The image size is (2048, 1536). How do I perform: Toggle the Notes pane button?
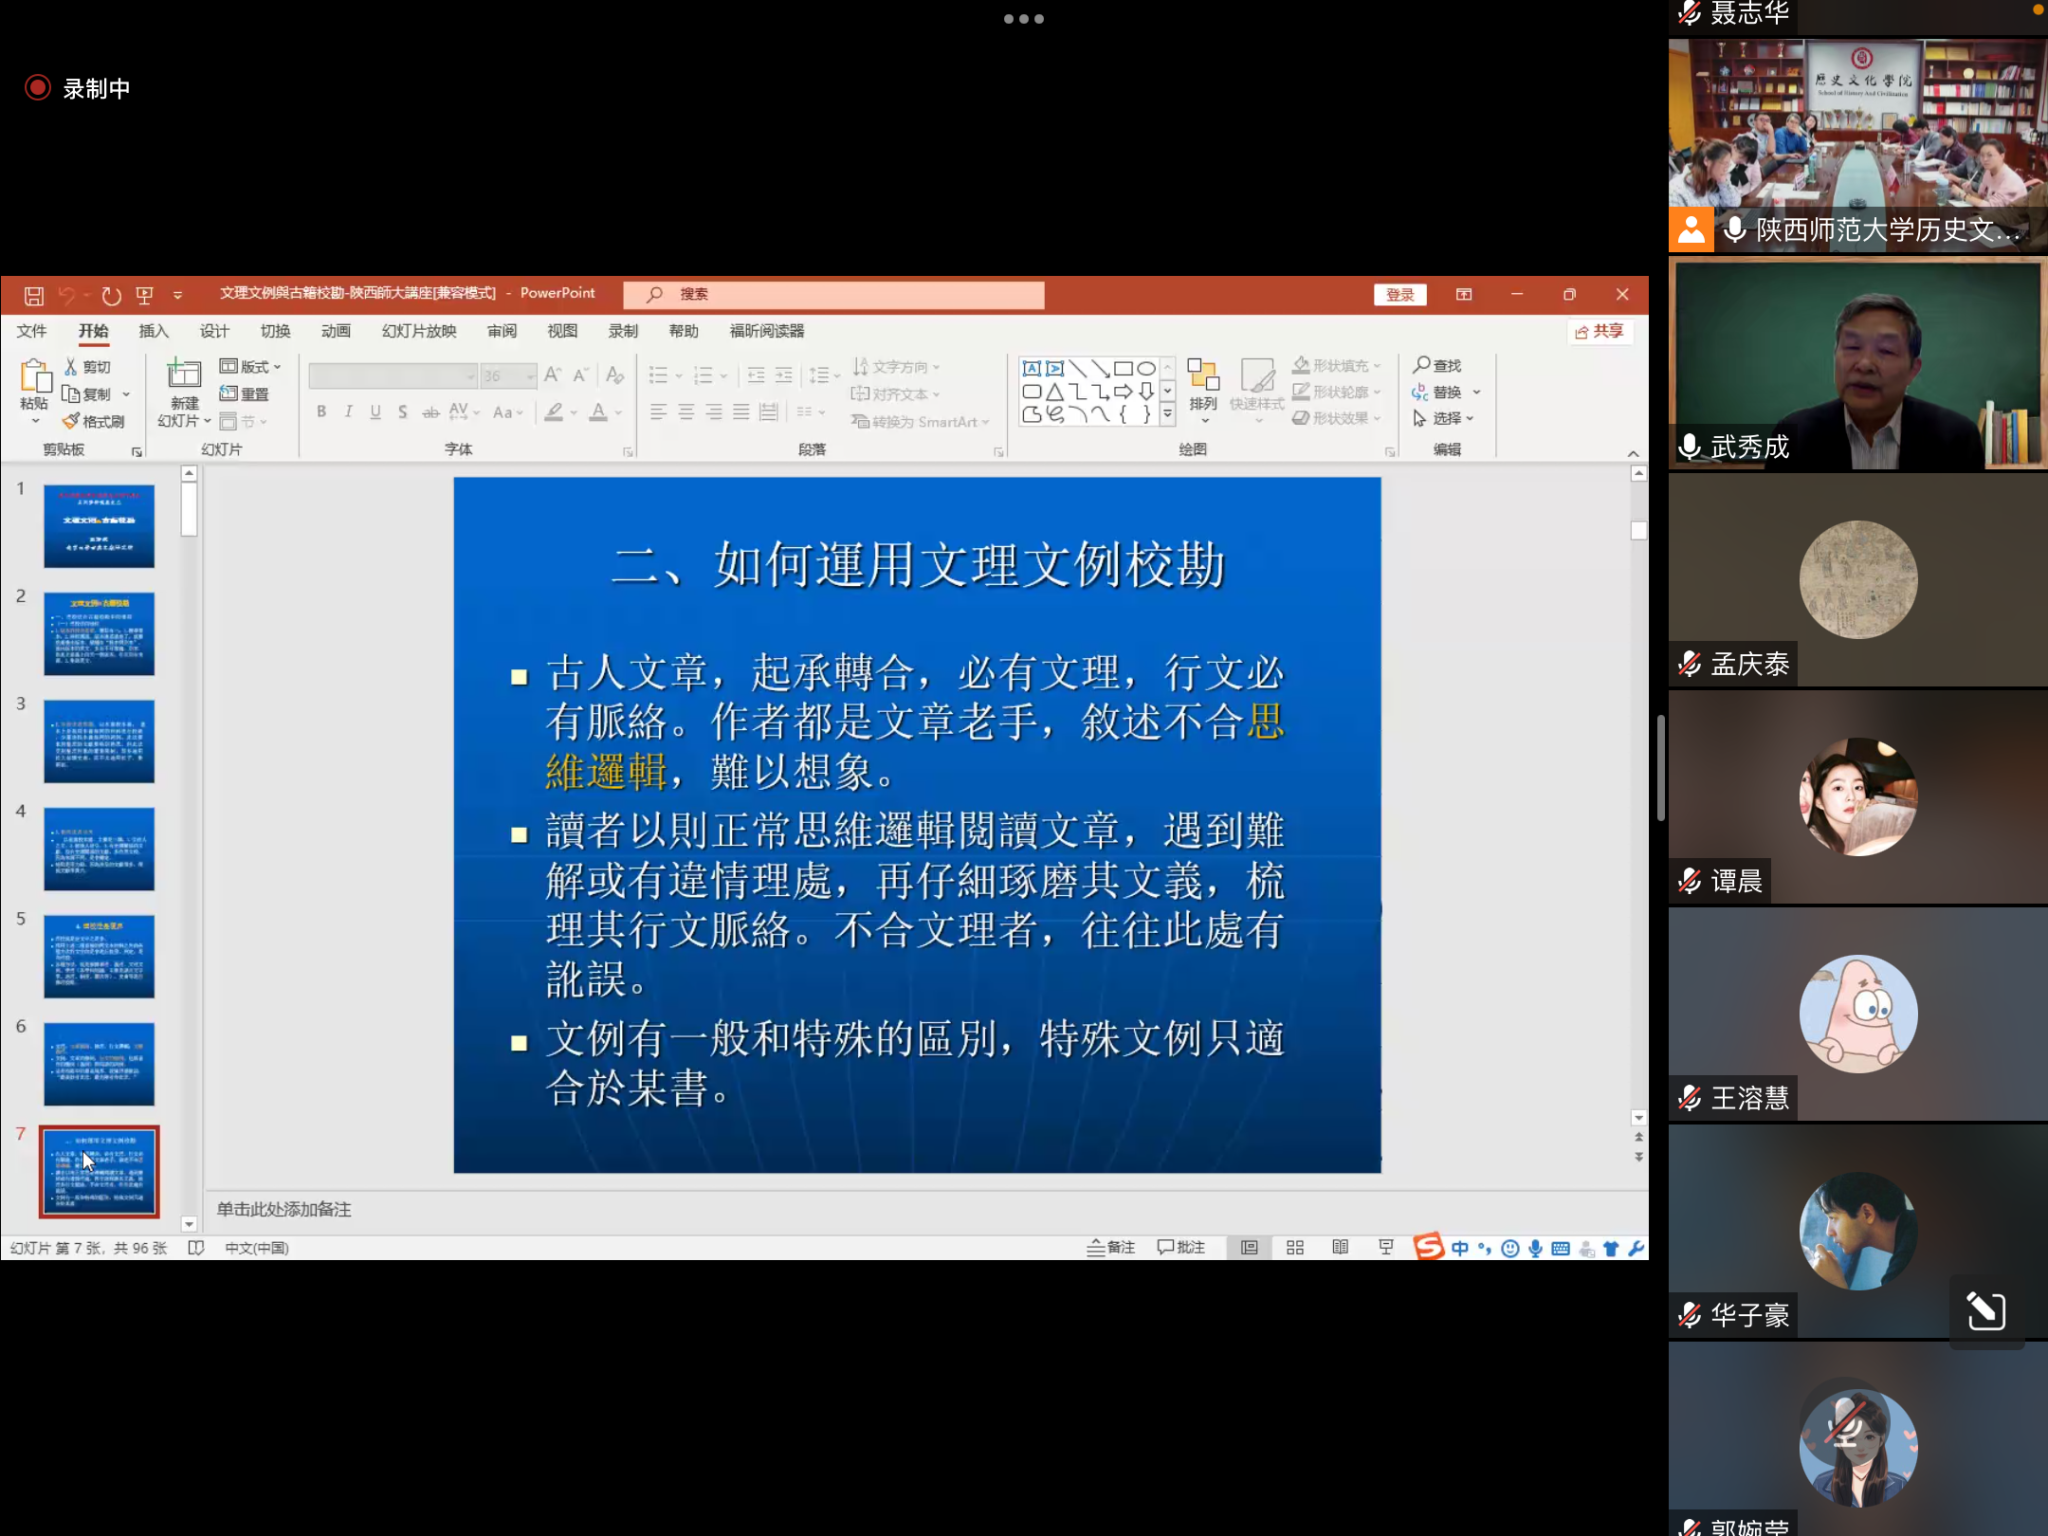(x=1111, y=1247)
